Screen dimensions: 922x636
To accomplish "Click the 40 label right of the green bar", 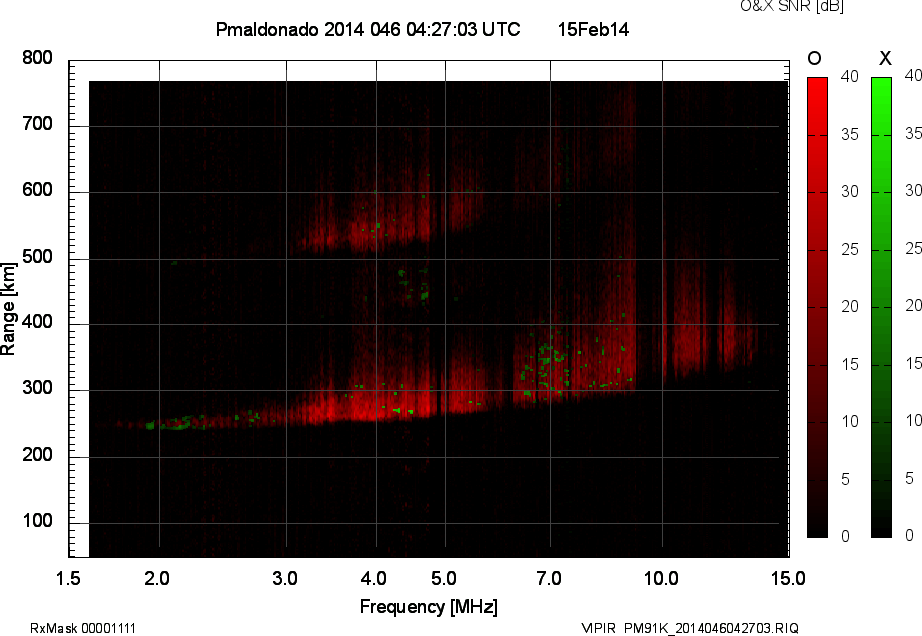I will click(x=911, y=75).
